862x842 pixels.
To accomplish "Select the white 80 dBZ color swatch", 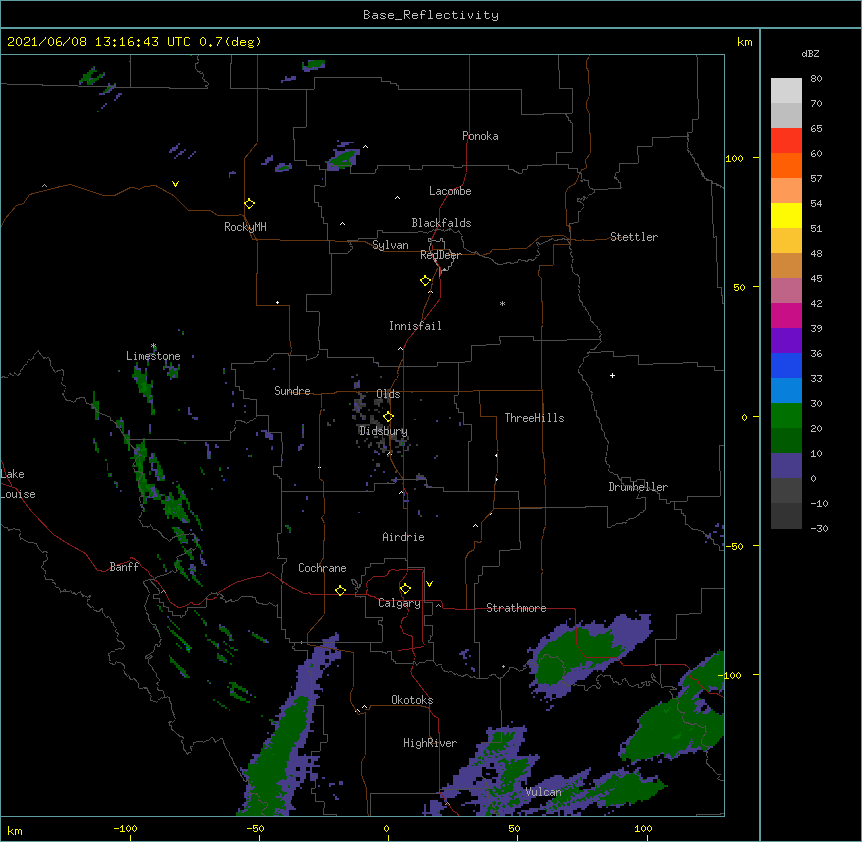I will [786, 91].
